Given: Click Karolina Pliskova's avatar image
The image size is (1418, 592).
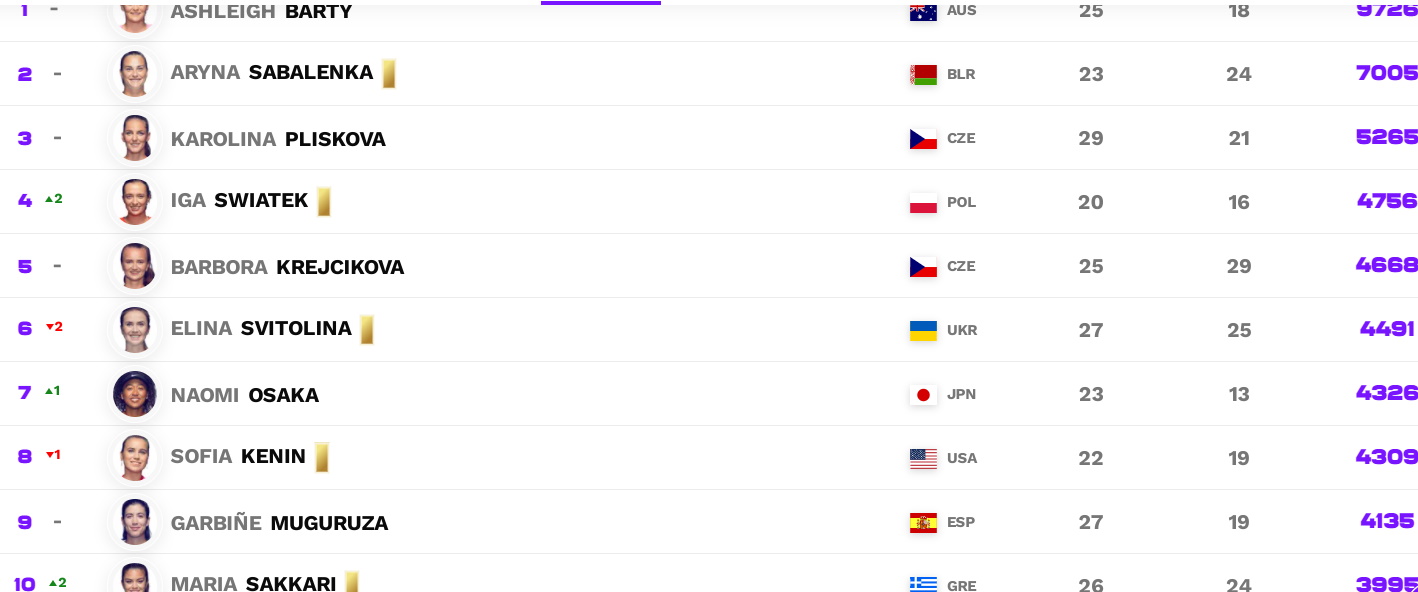Looking at the screenshot, I should 135,138.
